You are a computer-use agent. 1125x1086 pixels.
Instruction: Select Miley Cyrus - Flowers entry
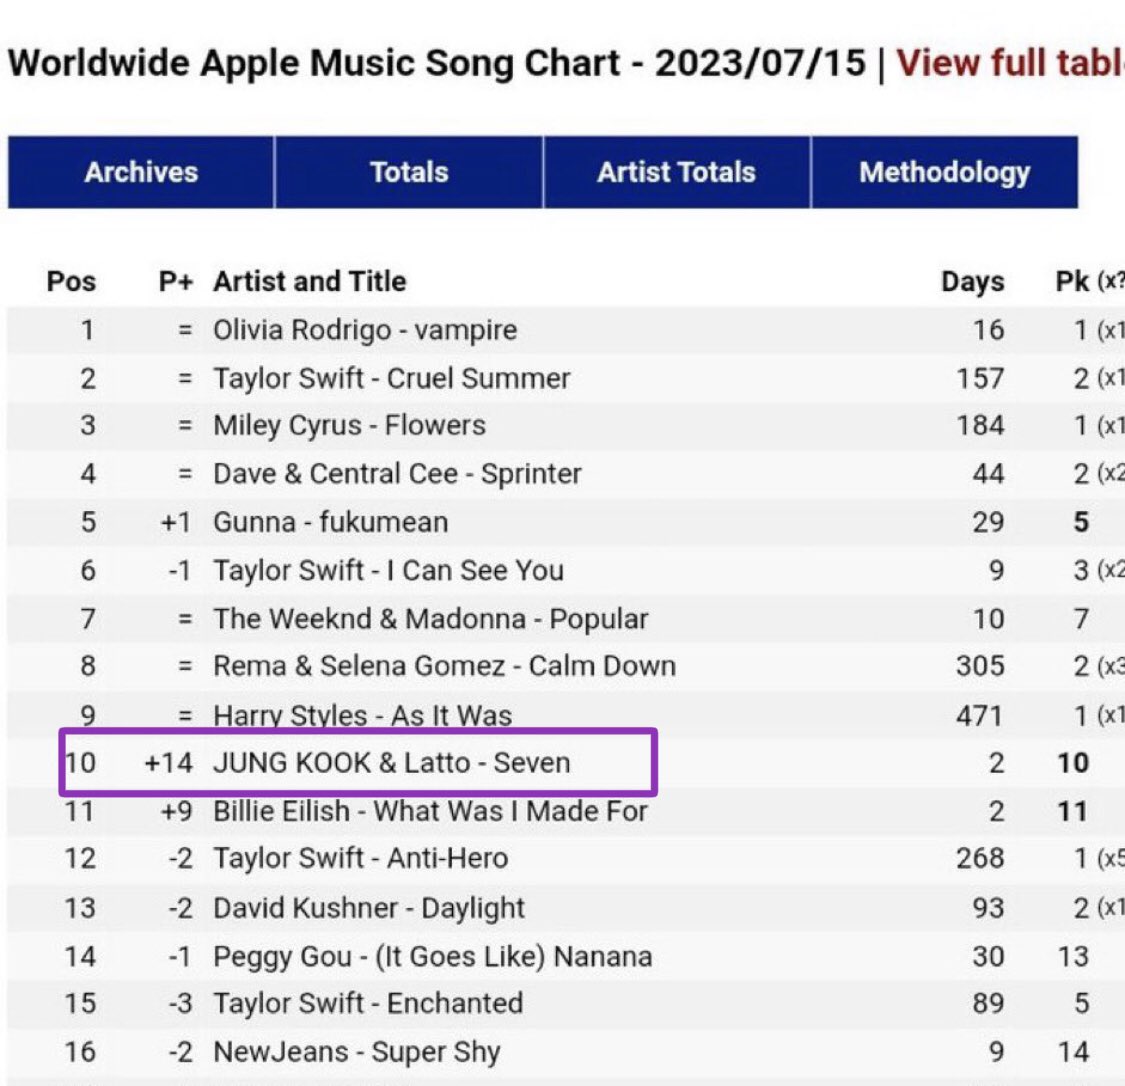349,425
